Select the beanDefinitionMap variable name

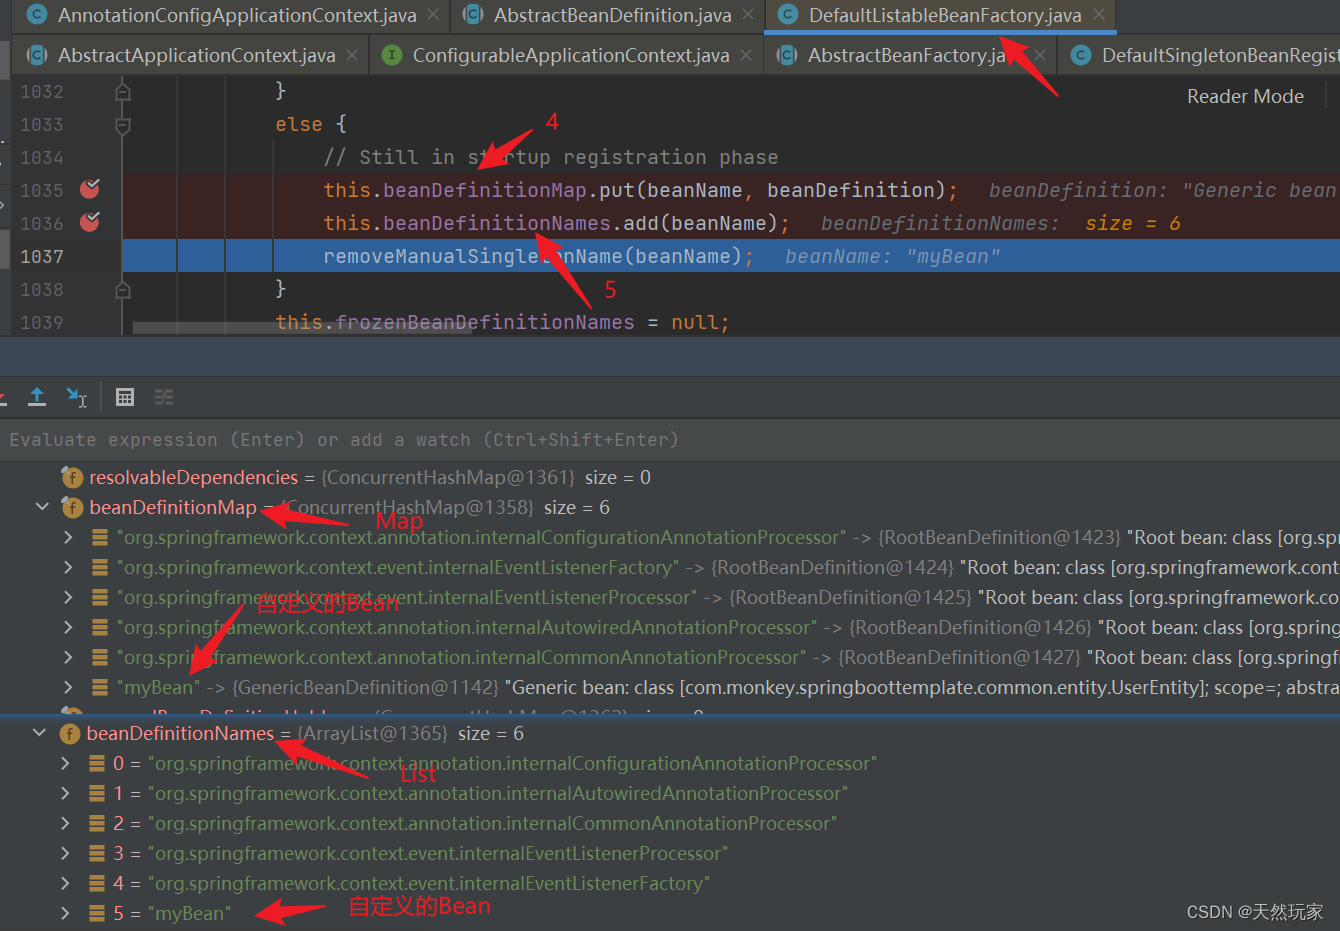click(173, 507)
